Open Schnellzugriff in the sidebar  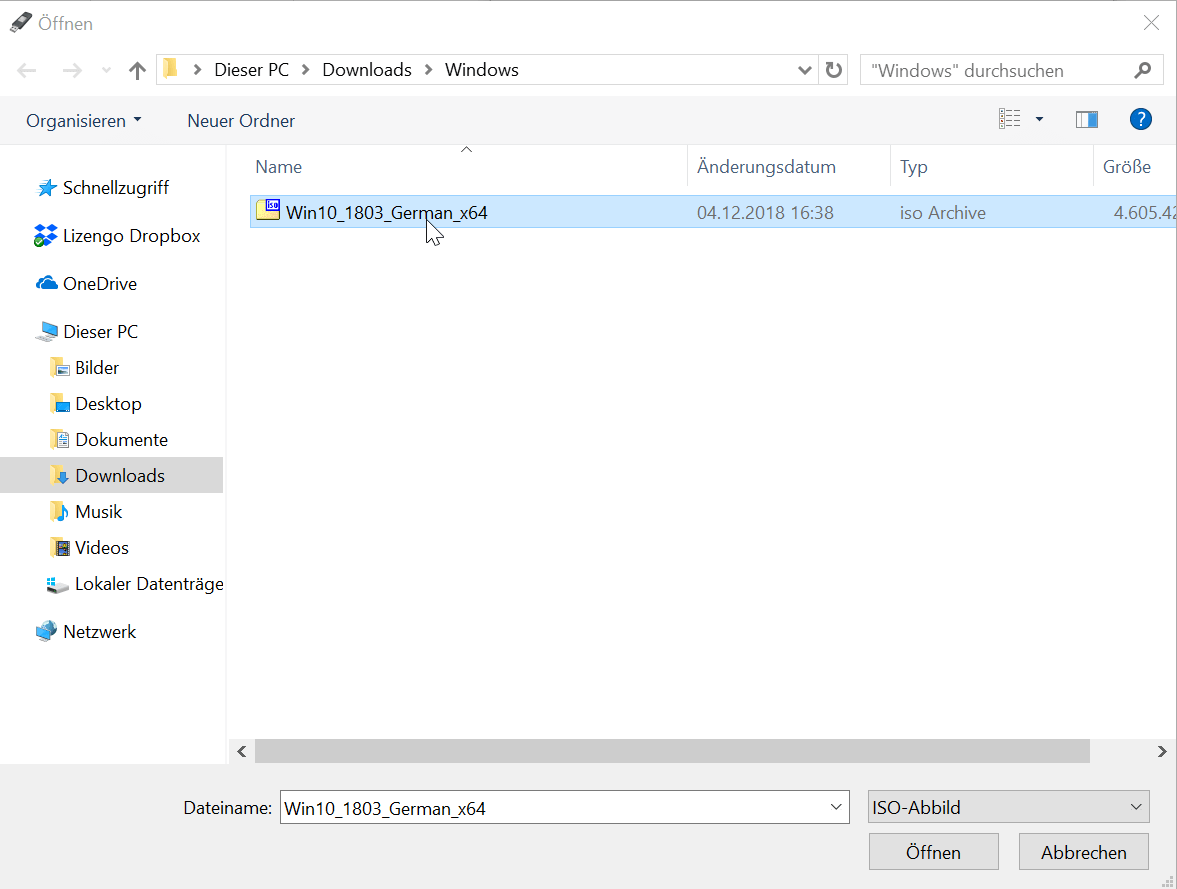click(x=116, y=188)
